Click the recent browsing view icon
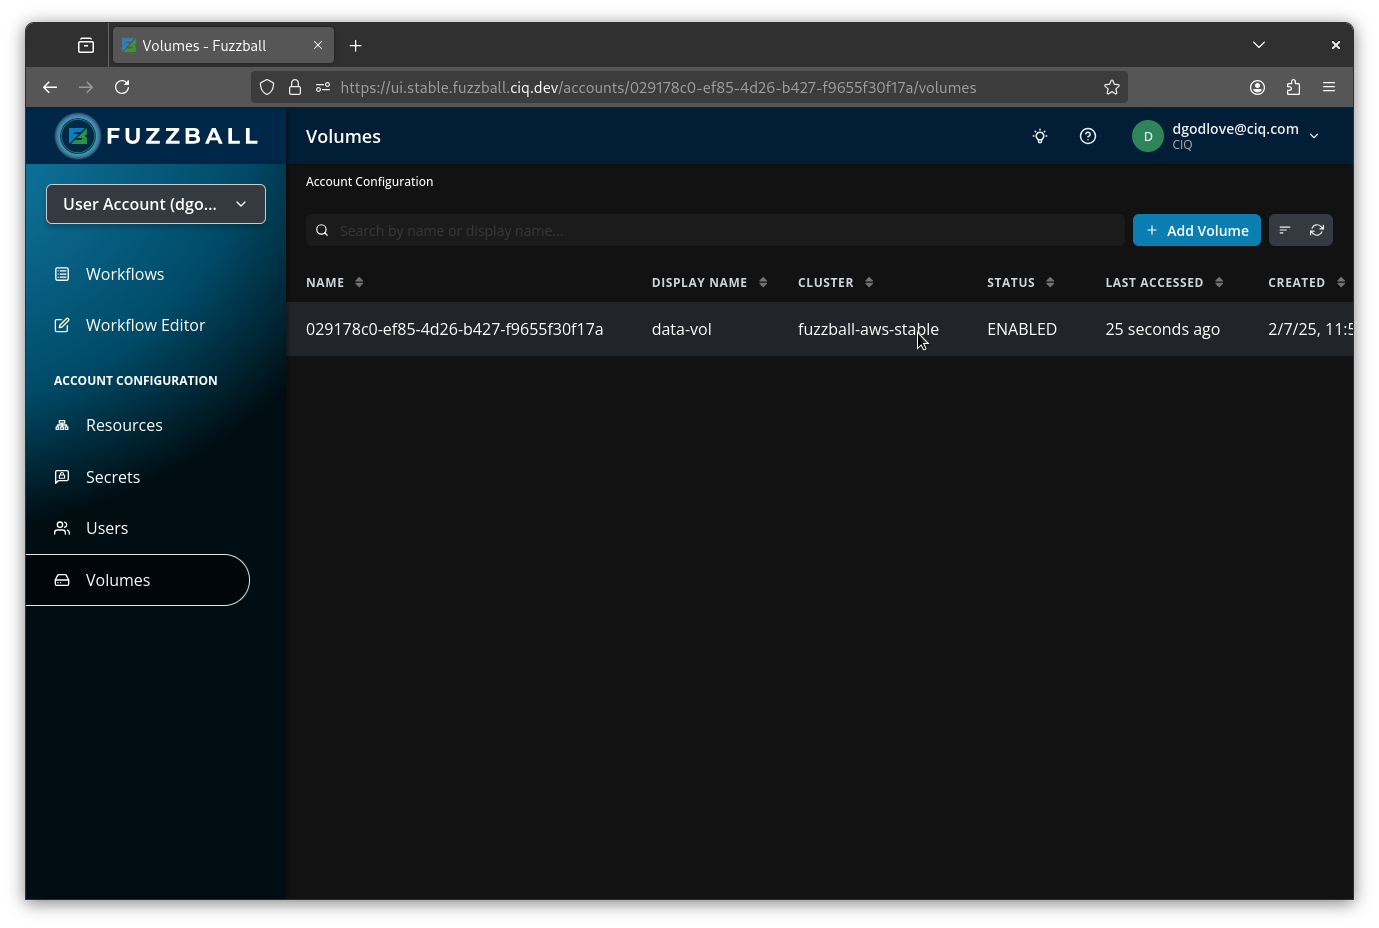Image resolution: width=1379 pixels, height=928 pixels. click(86, 45)
